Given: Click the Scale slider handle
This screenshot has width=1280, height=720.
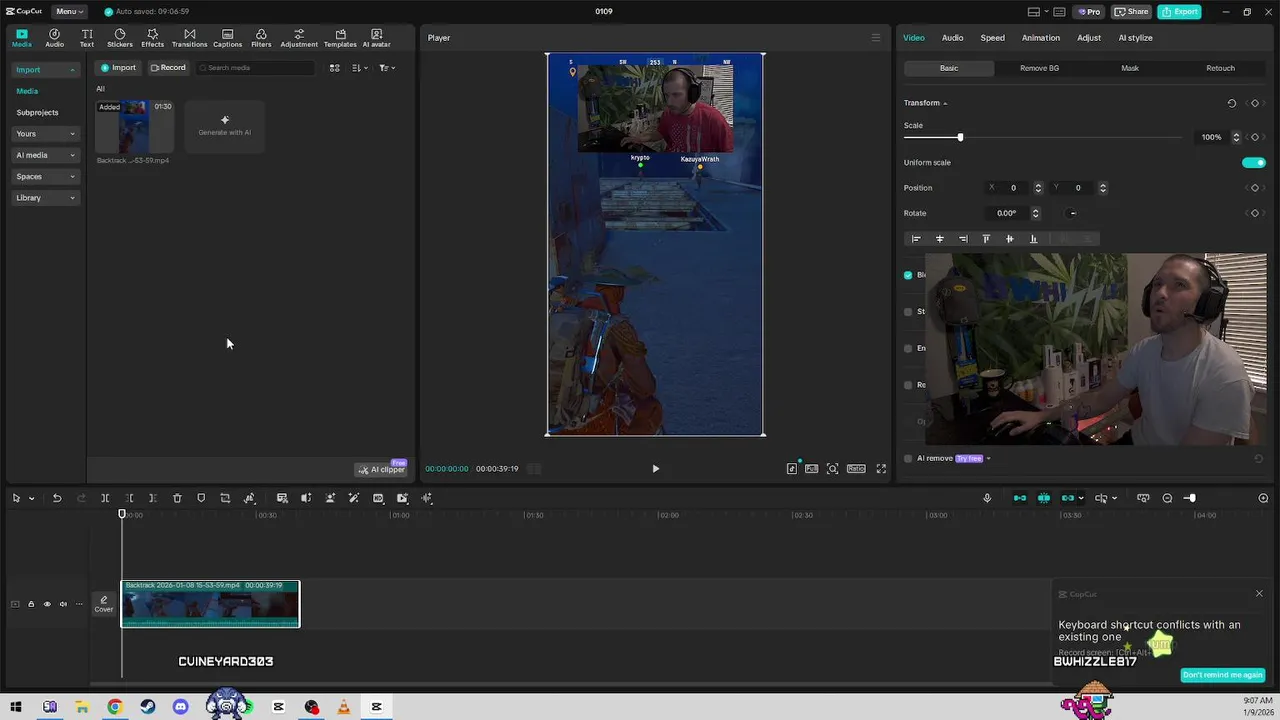Looking at the screenshot, I should pyautogui.click(x=960, y=137).
